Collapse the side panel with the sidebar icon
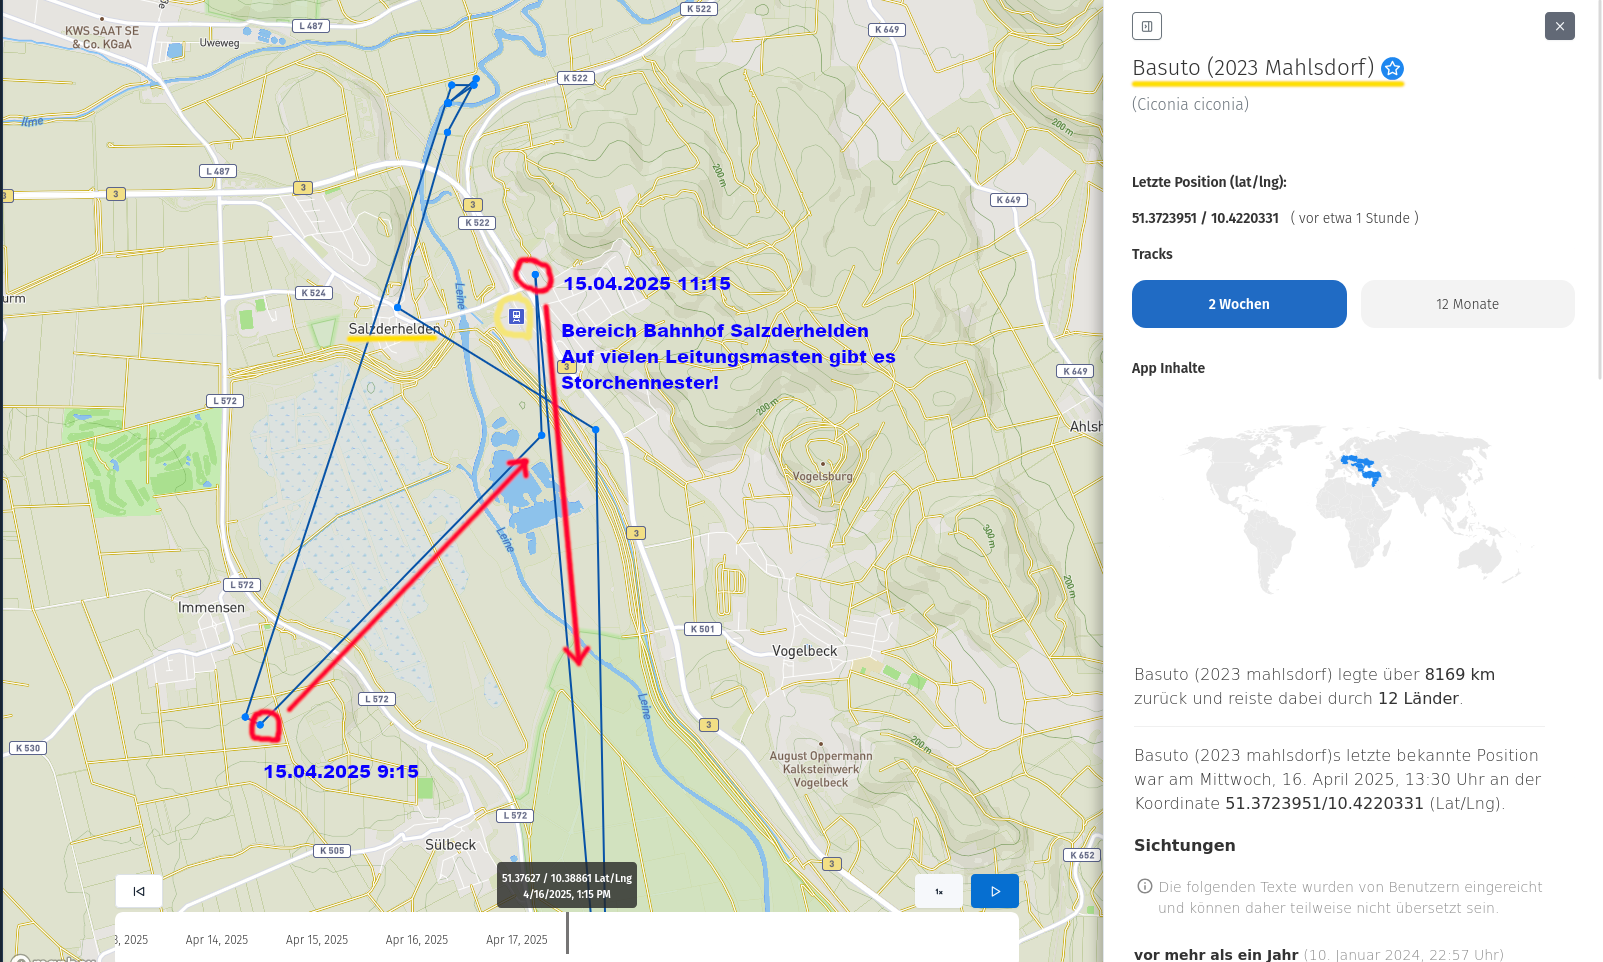The width and height of the screenshot is (1603, 962). (1146, 26)
